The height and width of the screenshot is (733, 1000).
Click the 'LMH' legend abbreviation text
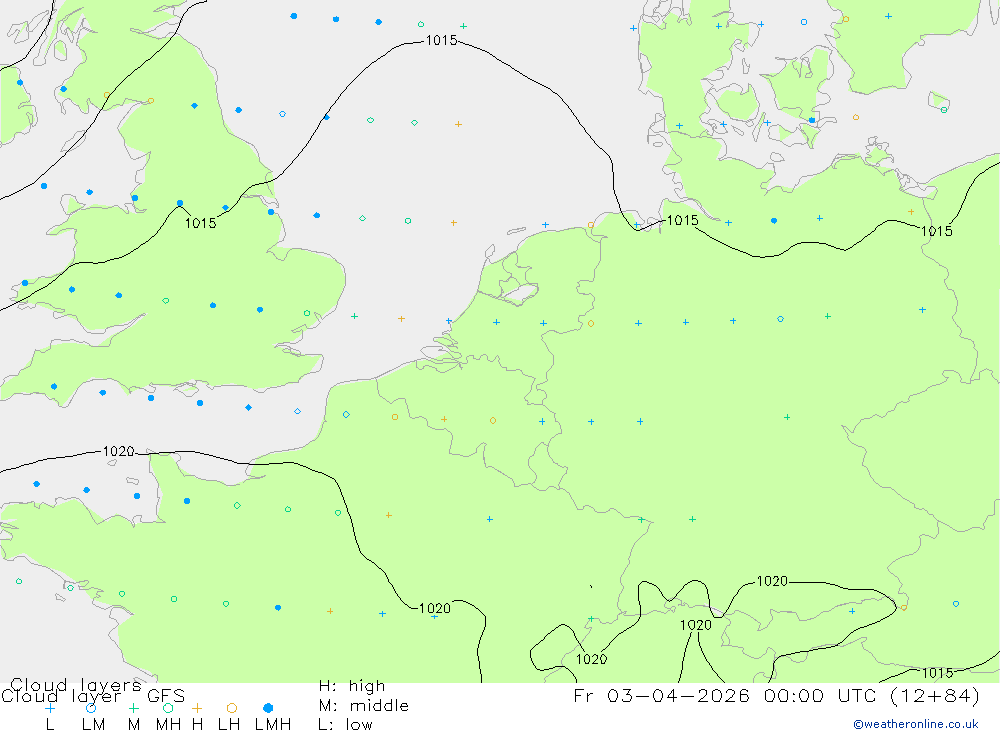coord(273,725)
